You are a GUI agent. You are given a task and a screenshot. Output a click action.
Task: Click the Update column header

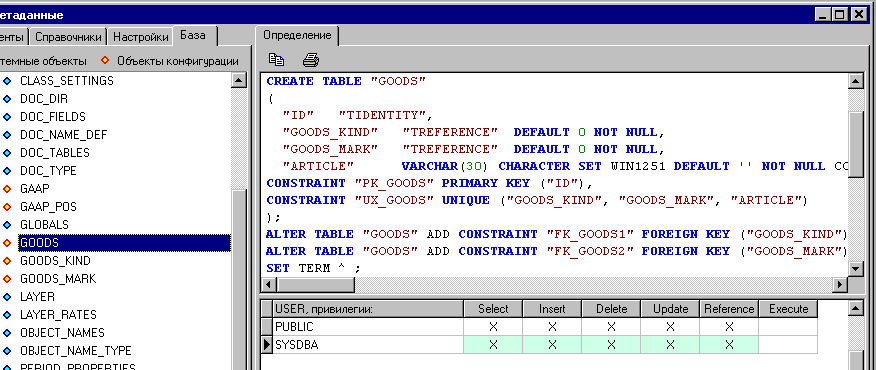coord(670,309)
